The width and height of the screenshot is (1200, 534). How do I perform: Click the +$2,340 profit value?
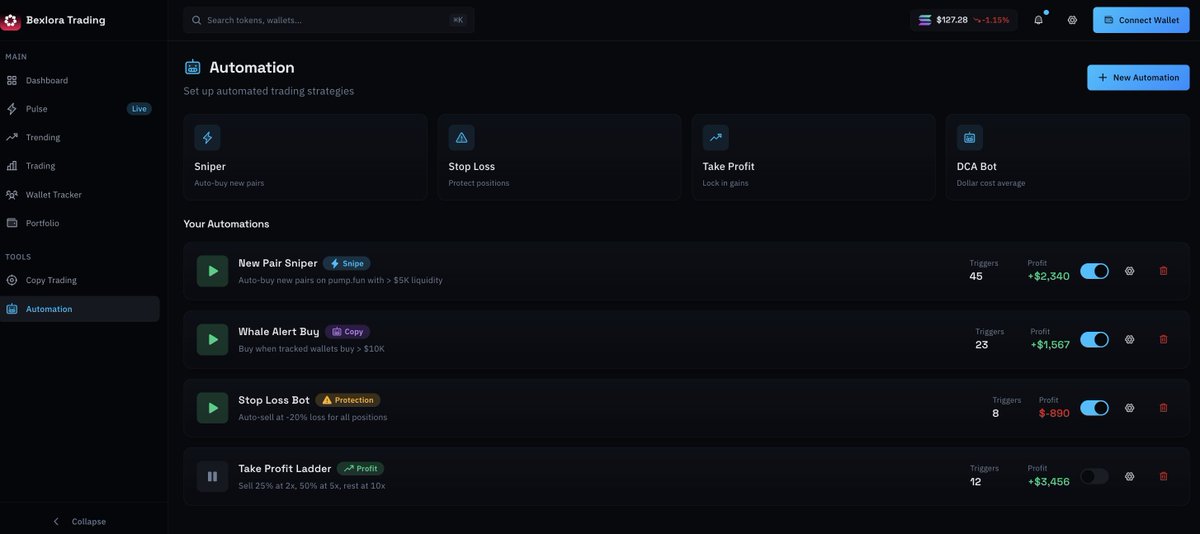(1048, 276)
